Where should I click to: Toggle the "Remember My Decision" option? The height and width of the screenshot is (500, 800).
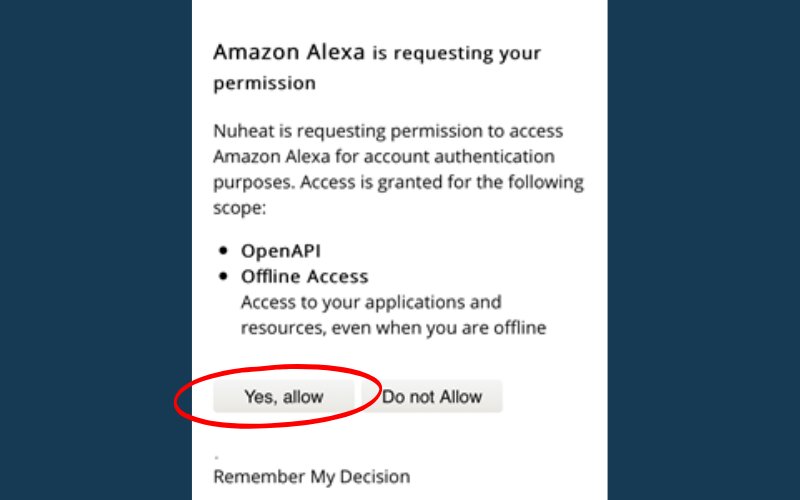pos(311,476)
